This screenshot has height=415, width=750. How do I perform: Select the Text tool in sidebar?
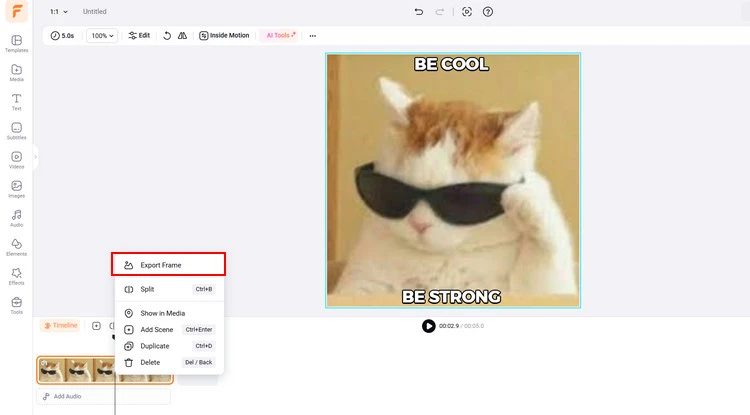pos(16,102)
